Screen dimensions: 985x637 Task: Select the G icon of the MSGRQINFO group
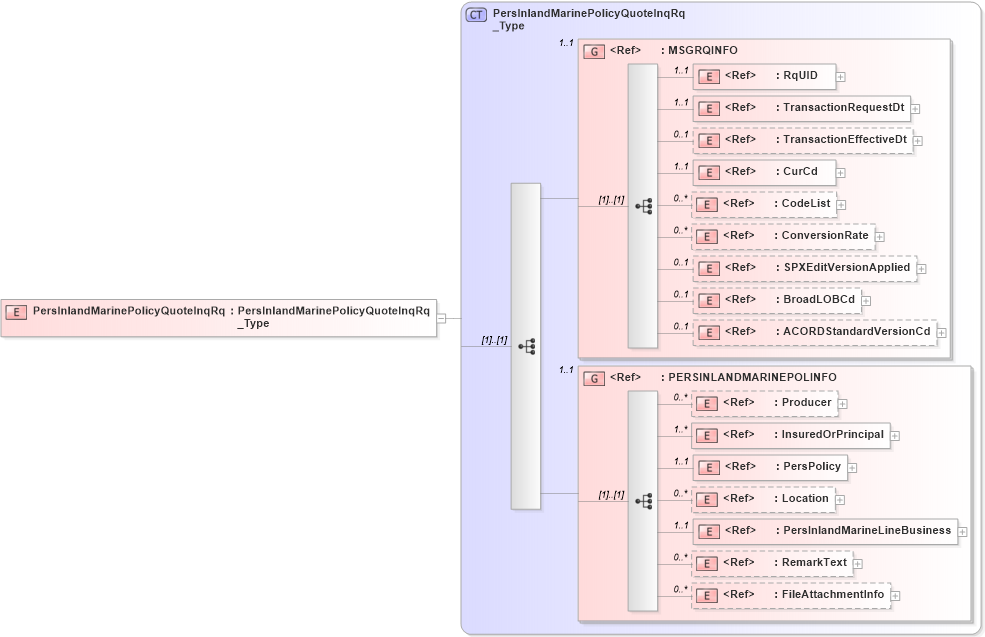coord(591,50)
